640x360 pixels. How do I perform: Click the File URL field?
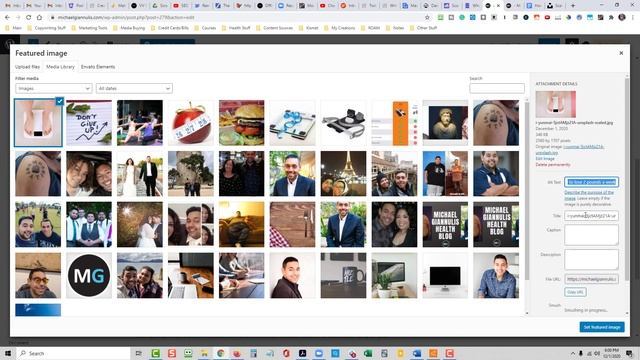(x=591, y=279)
